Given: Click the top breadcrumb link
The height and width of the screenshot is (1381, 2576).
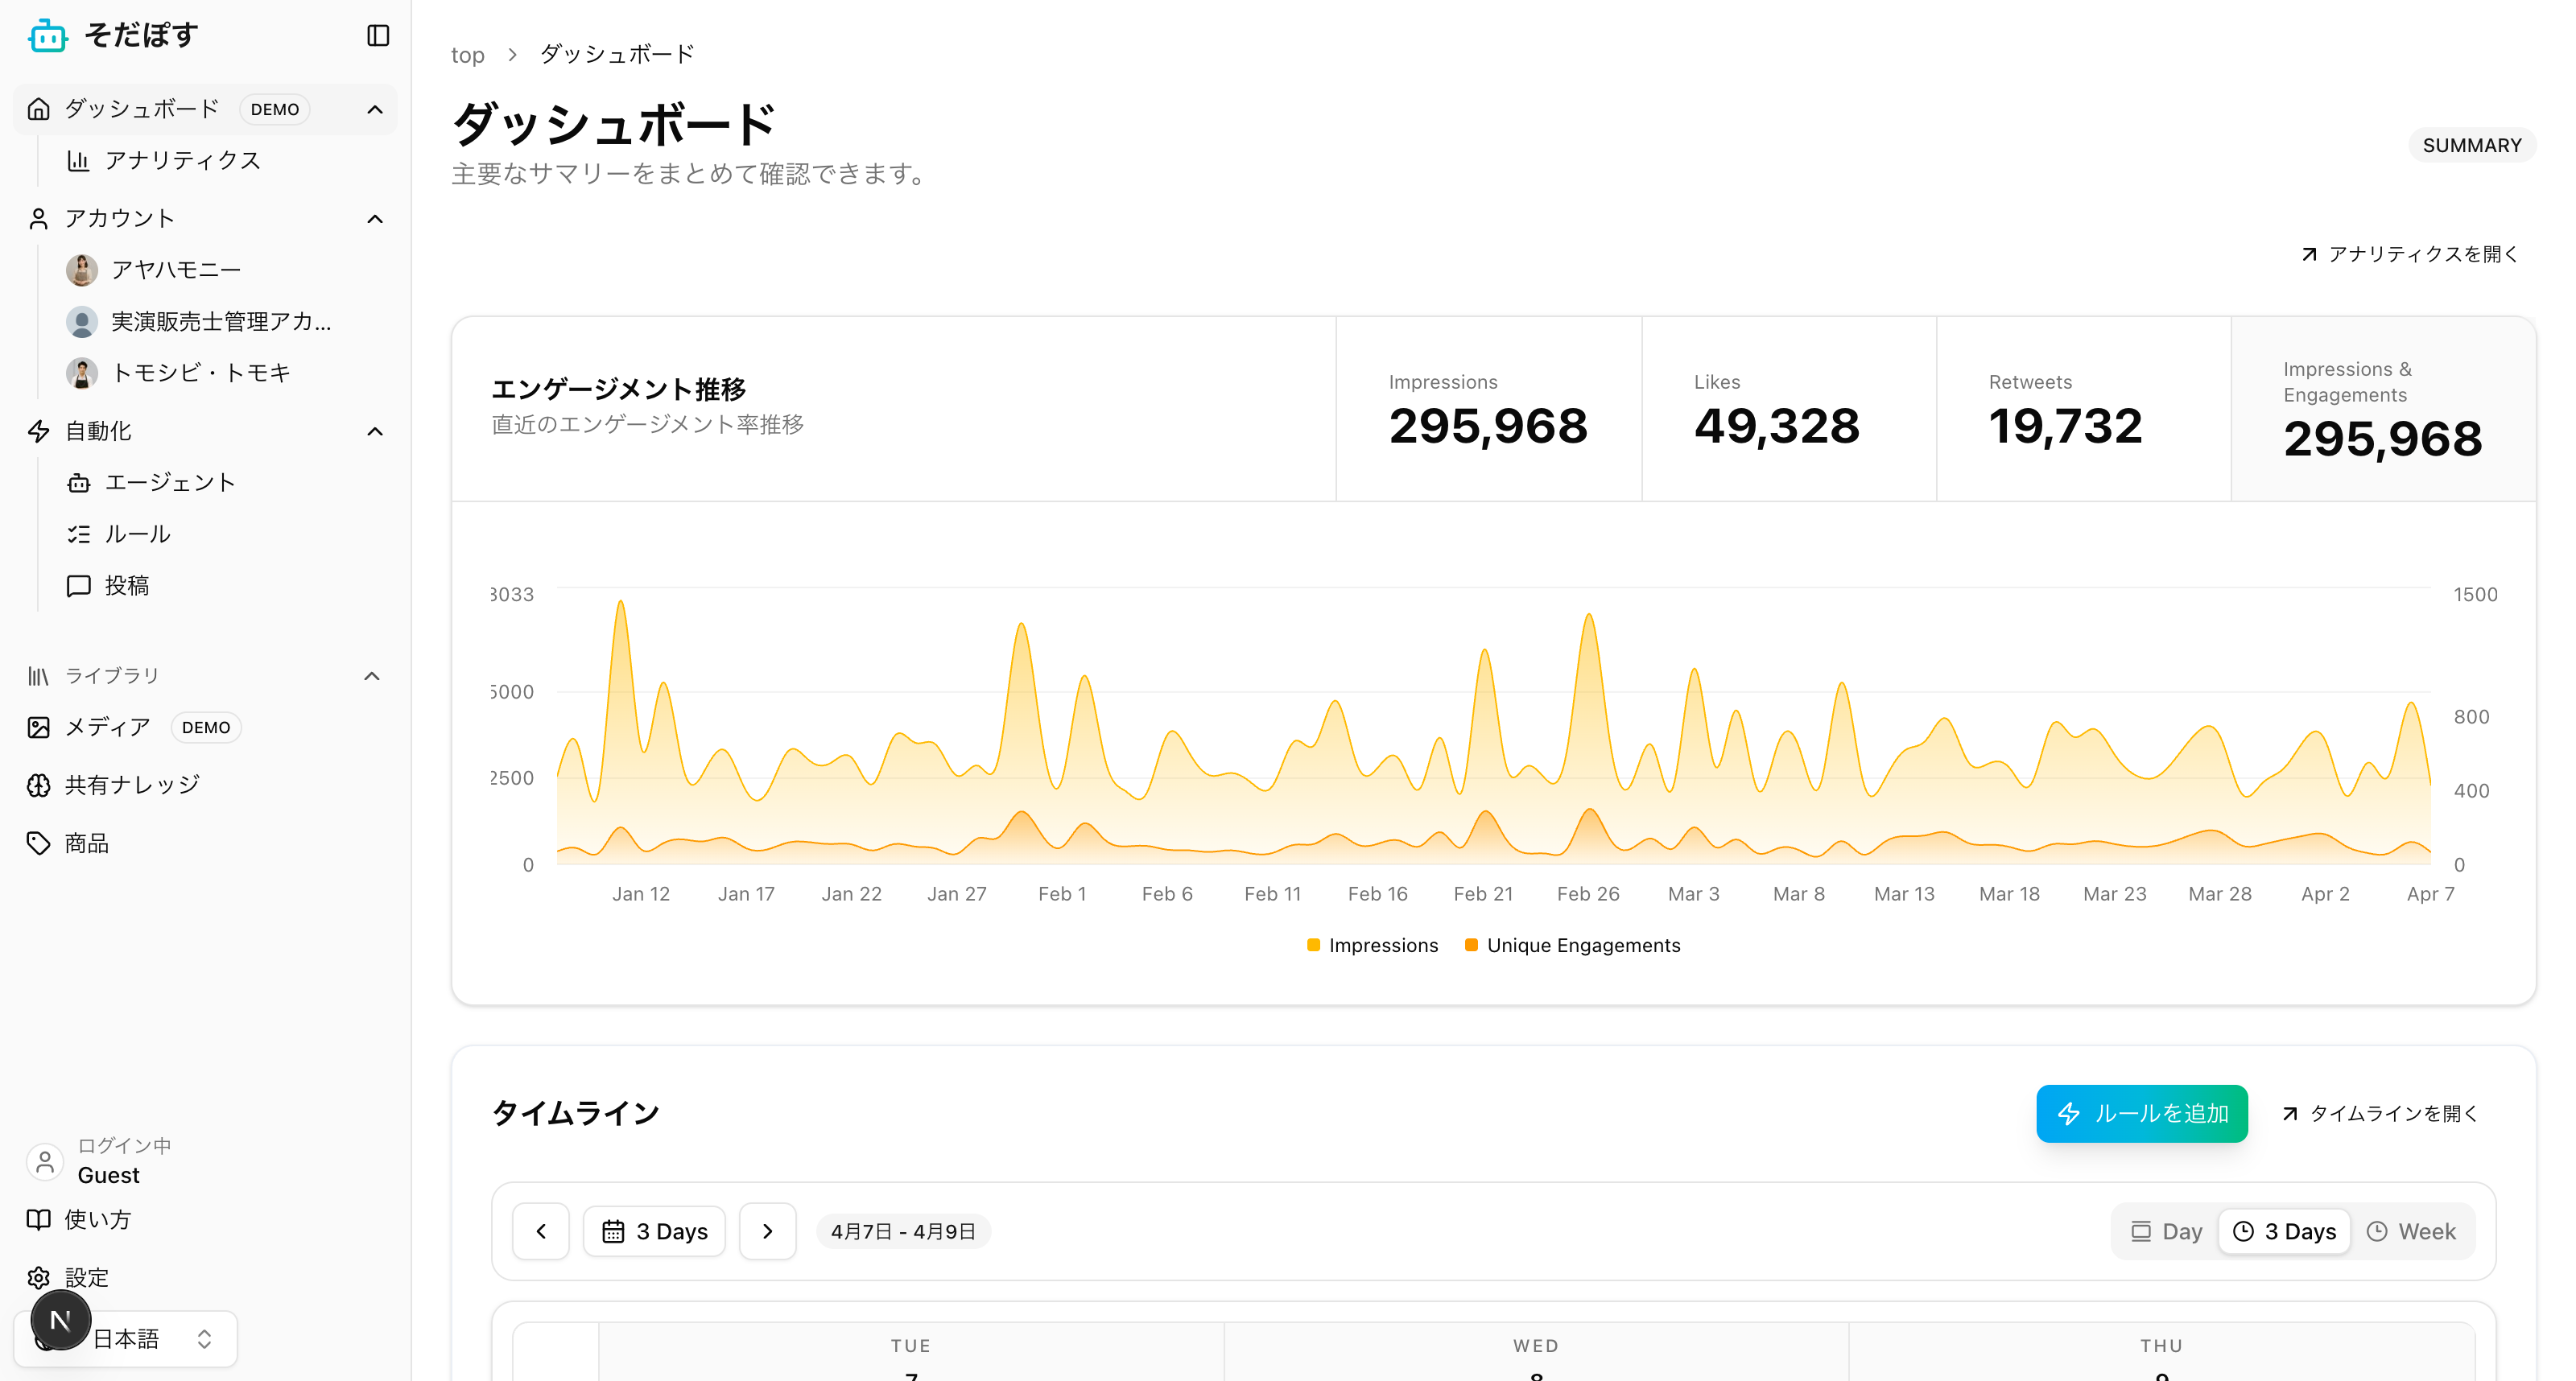Looking at the screenshot, I should pyautogui.click(x=467, y=54).
